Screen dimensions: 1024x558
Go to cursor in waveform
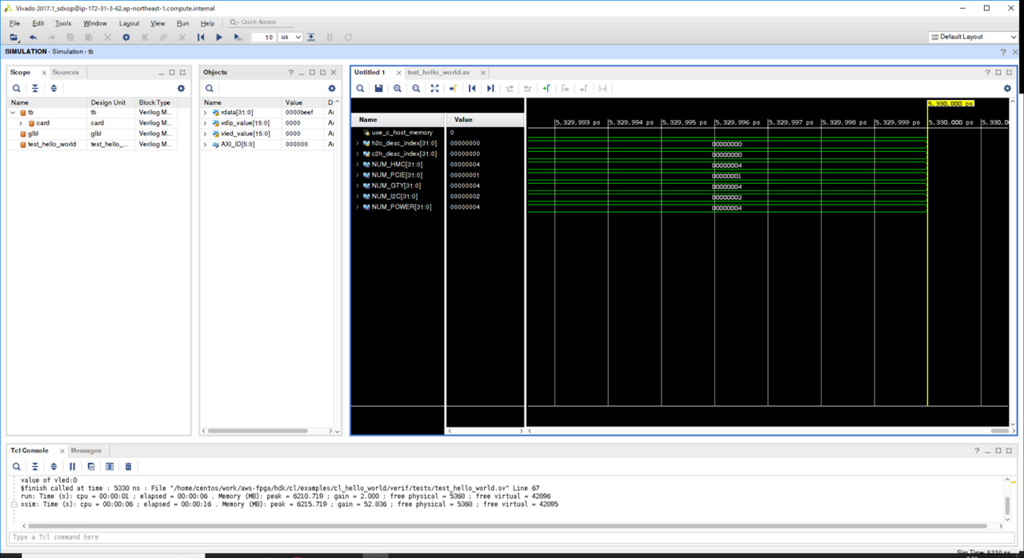pos(453,88)
